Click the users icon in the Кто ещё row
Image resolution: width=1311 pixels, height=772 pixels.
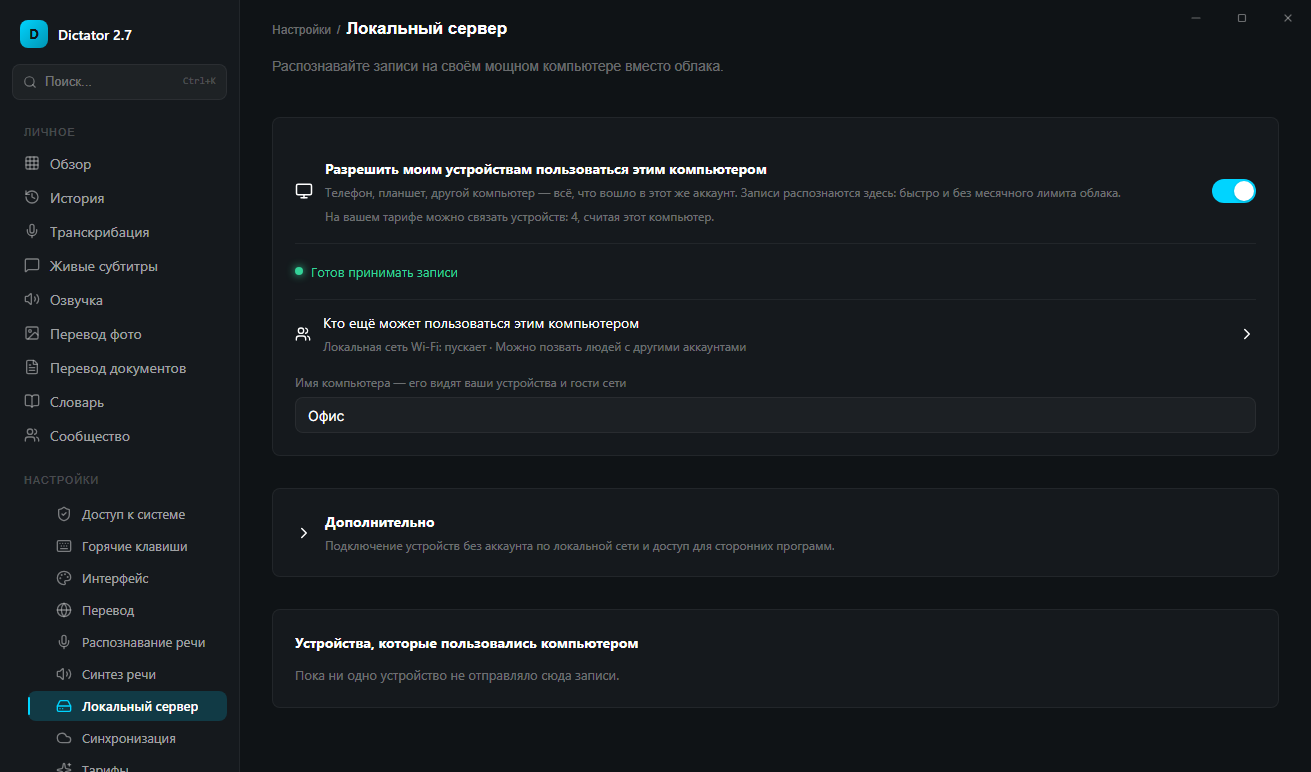point(303,334)
